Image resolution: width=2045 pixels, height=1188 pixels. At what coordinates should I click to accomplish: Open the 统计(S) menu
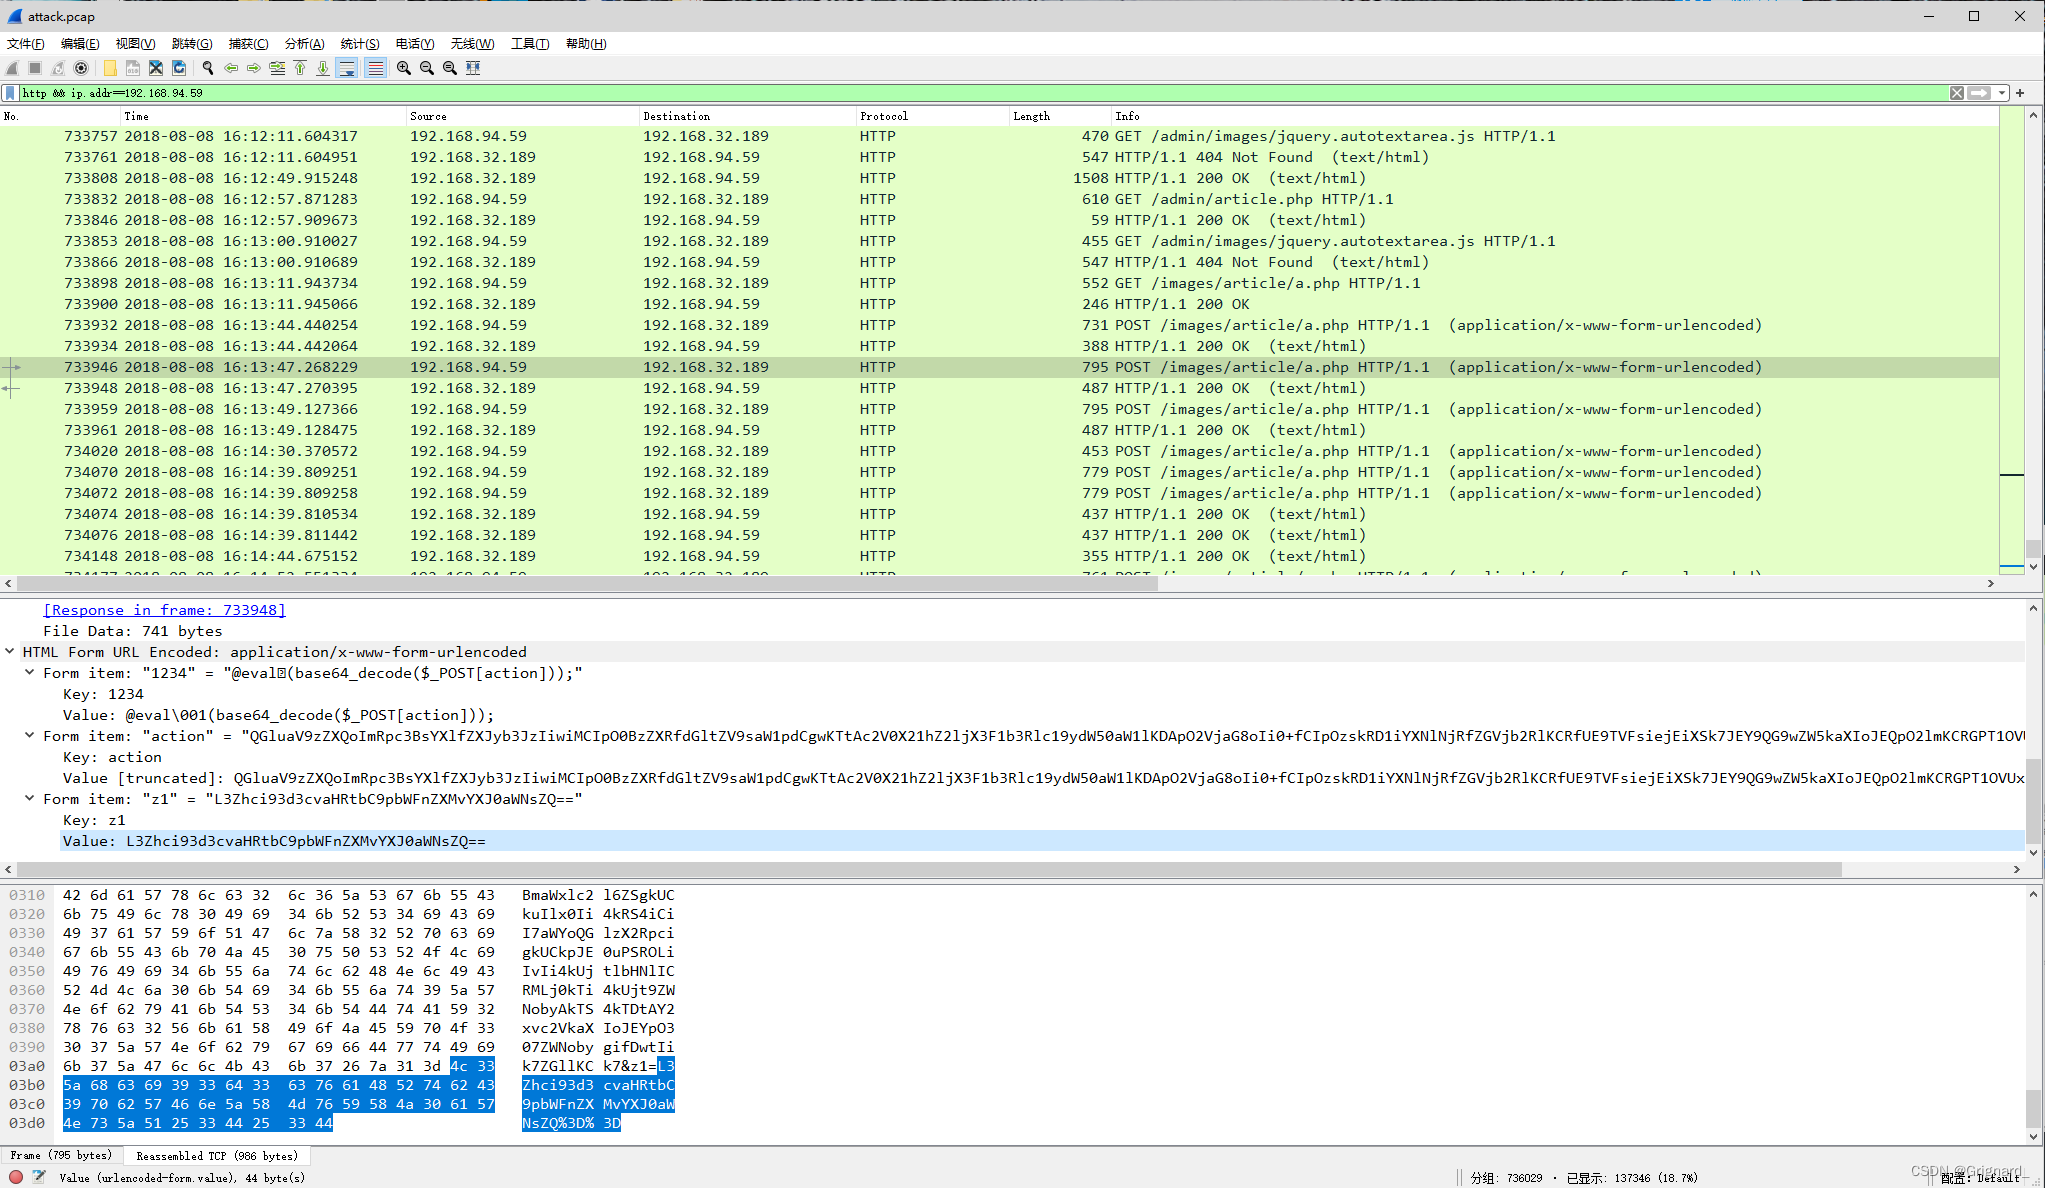click(x=360, y=44)
